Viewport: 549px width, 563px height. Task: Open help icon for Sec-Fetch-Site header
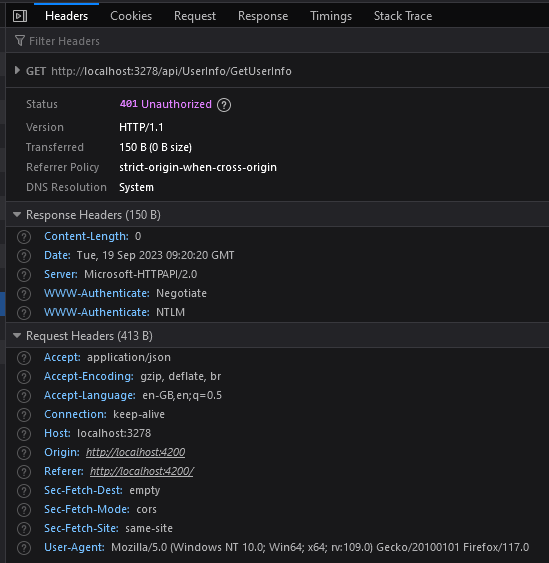pyautogui.click(x=24, y=529)
